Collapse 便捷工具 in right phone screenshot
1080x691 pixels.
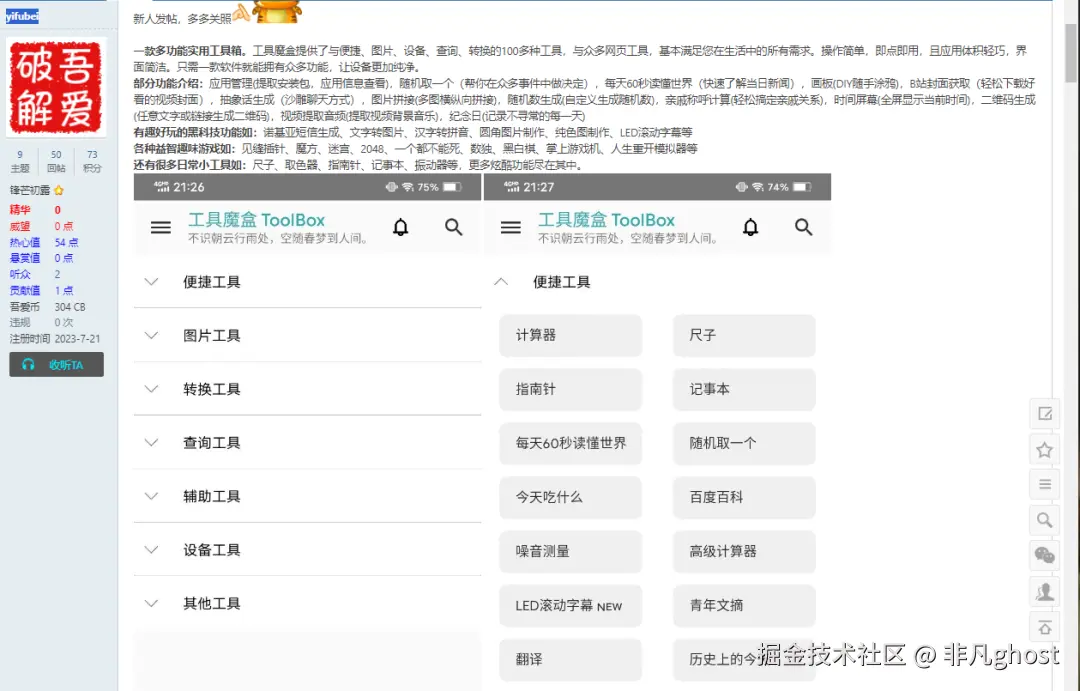657,282
